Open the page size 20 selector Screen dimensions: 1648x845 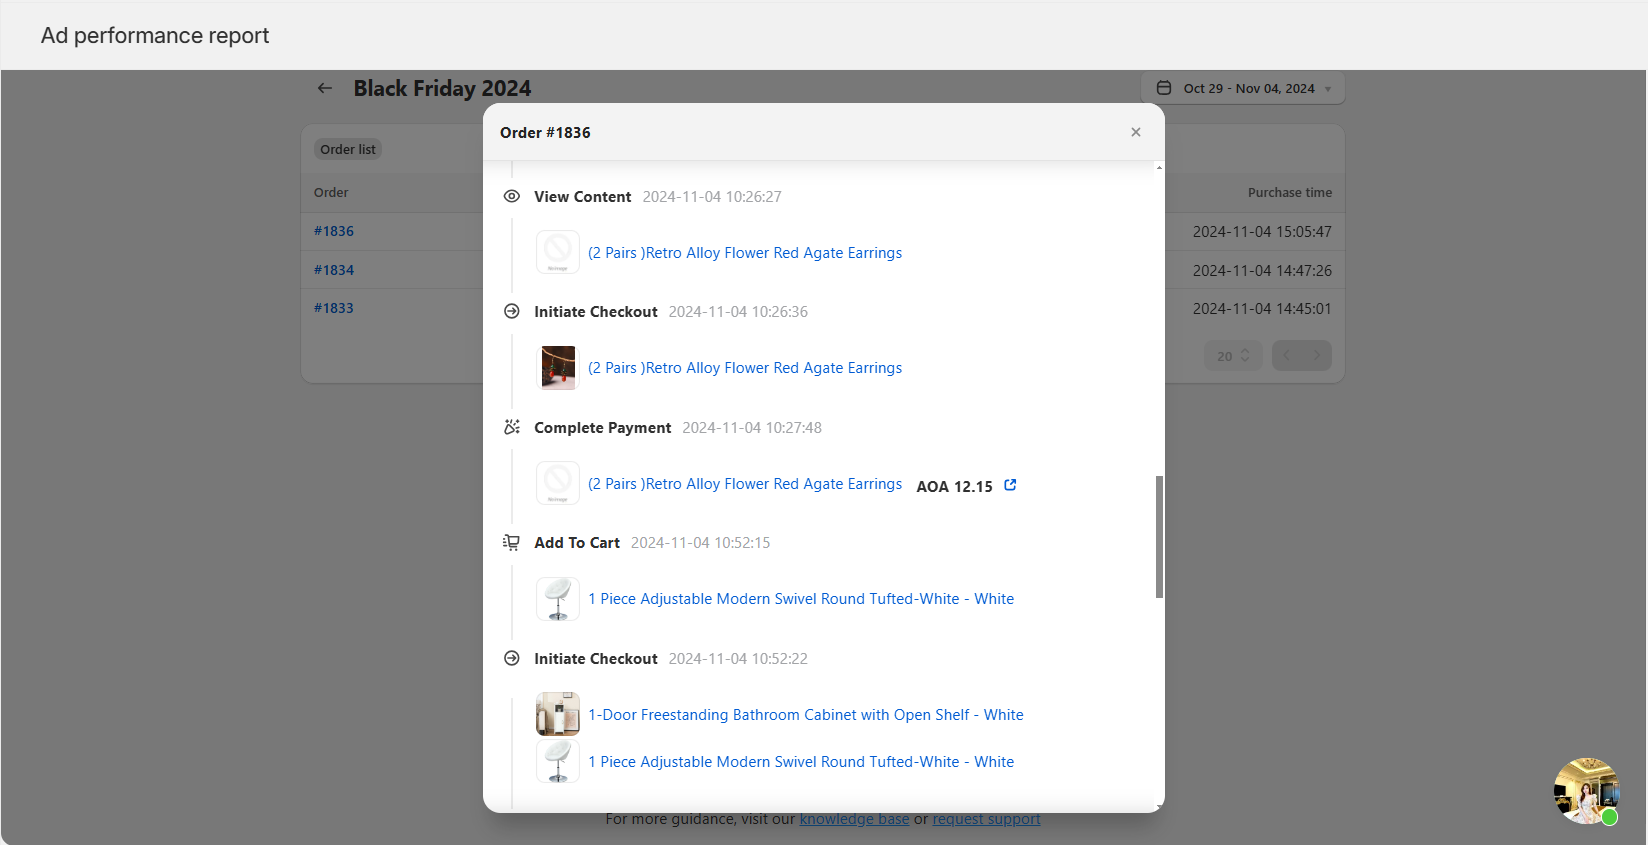[1233, 356]
